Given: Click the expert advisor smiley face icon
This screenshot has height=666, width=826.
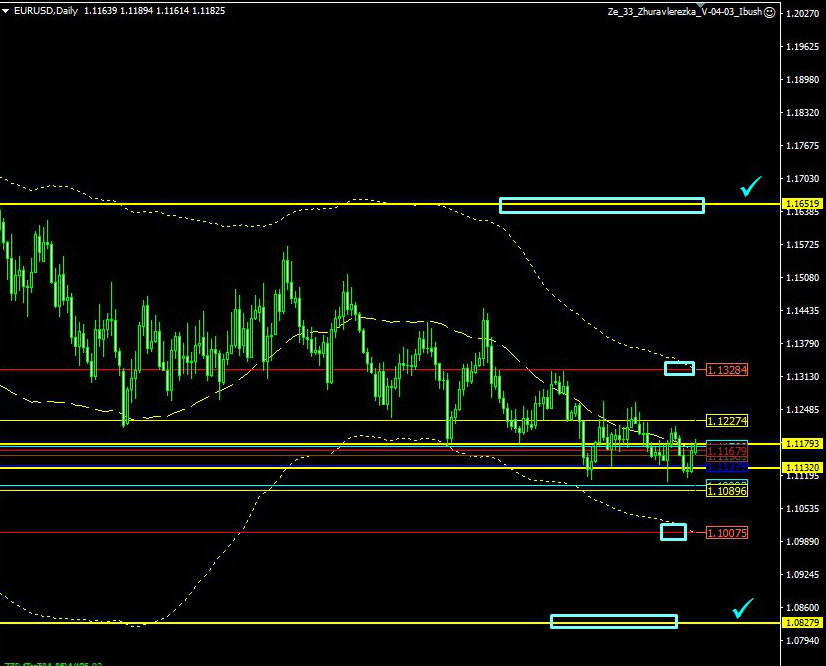Looking at the screenshot, I should click(769, 12).
